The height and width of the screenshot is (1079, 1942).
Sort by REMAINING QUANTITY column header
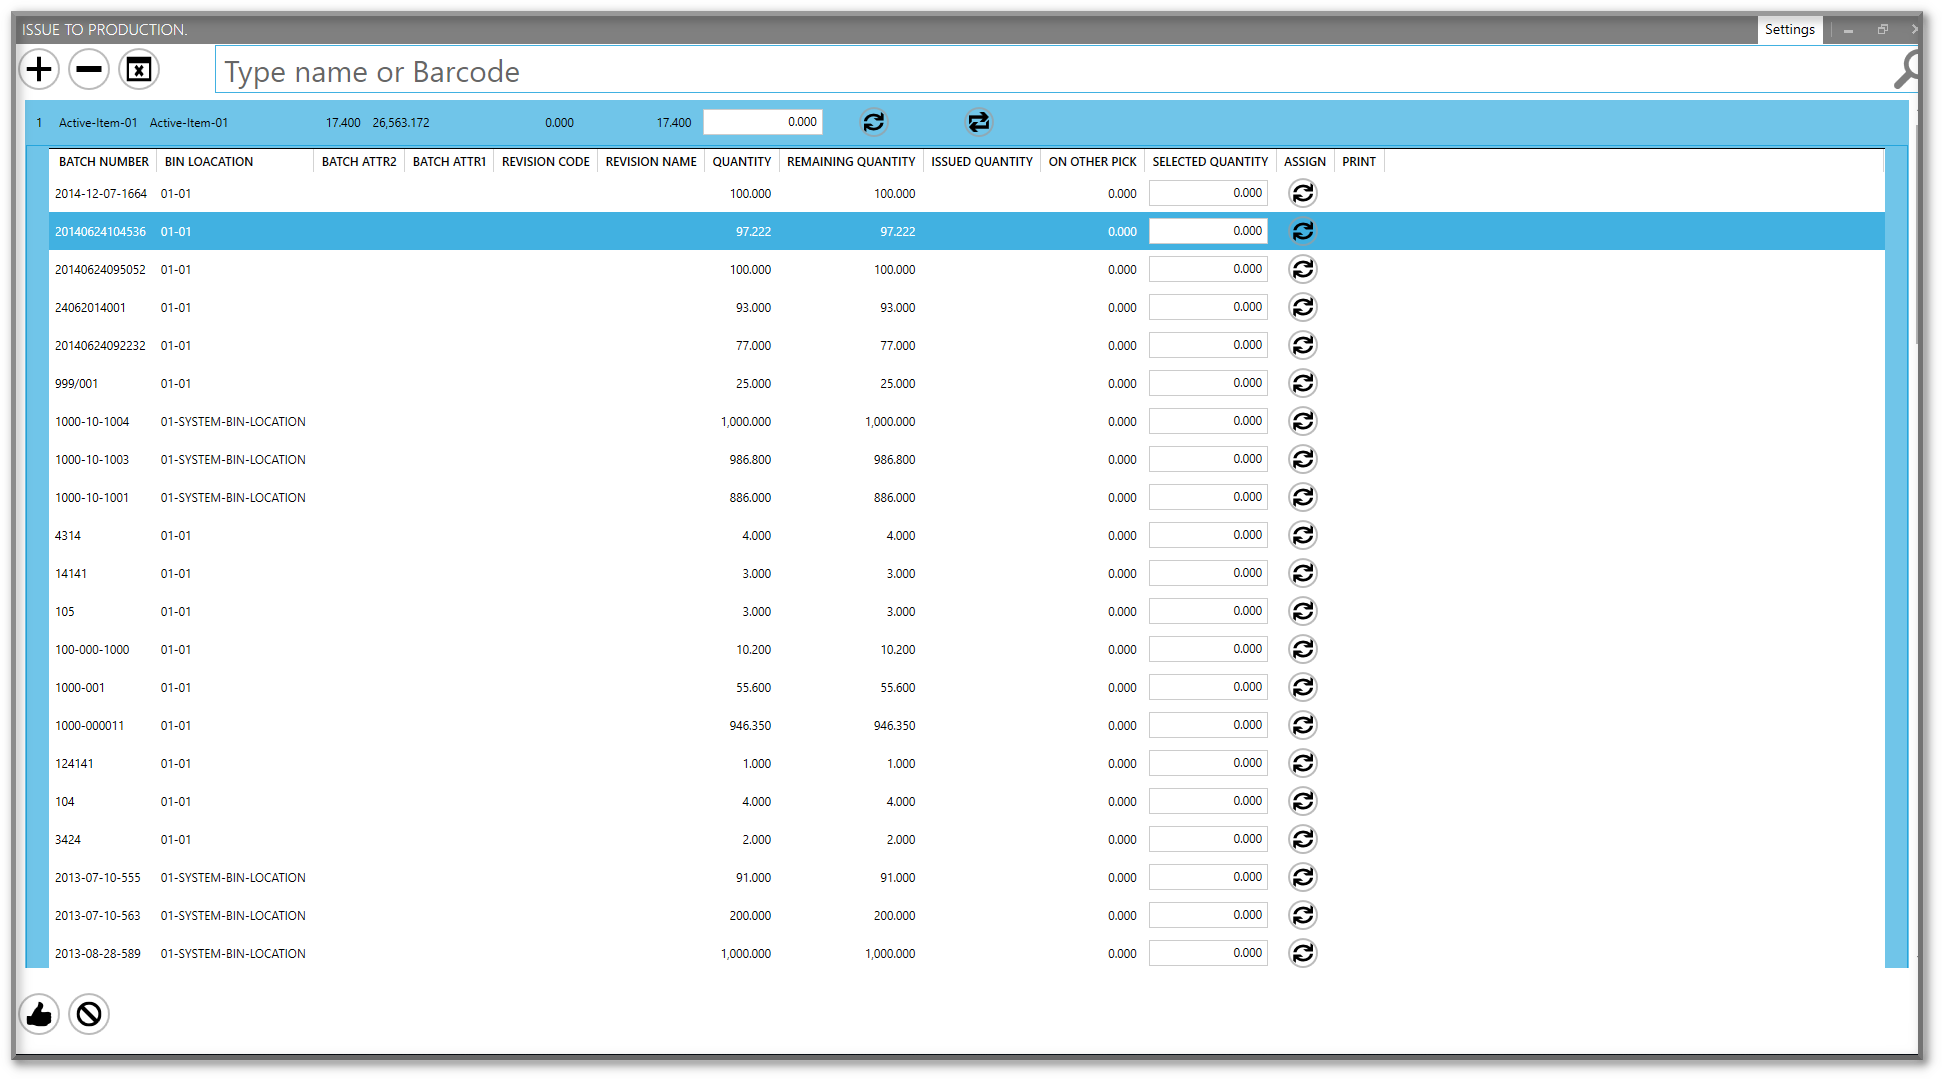click(851, 161)
